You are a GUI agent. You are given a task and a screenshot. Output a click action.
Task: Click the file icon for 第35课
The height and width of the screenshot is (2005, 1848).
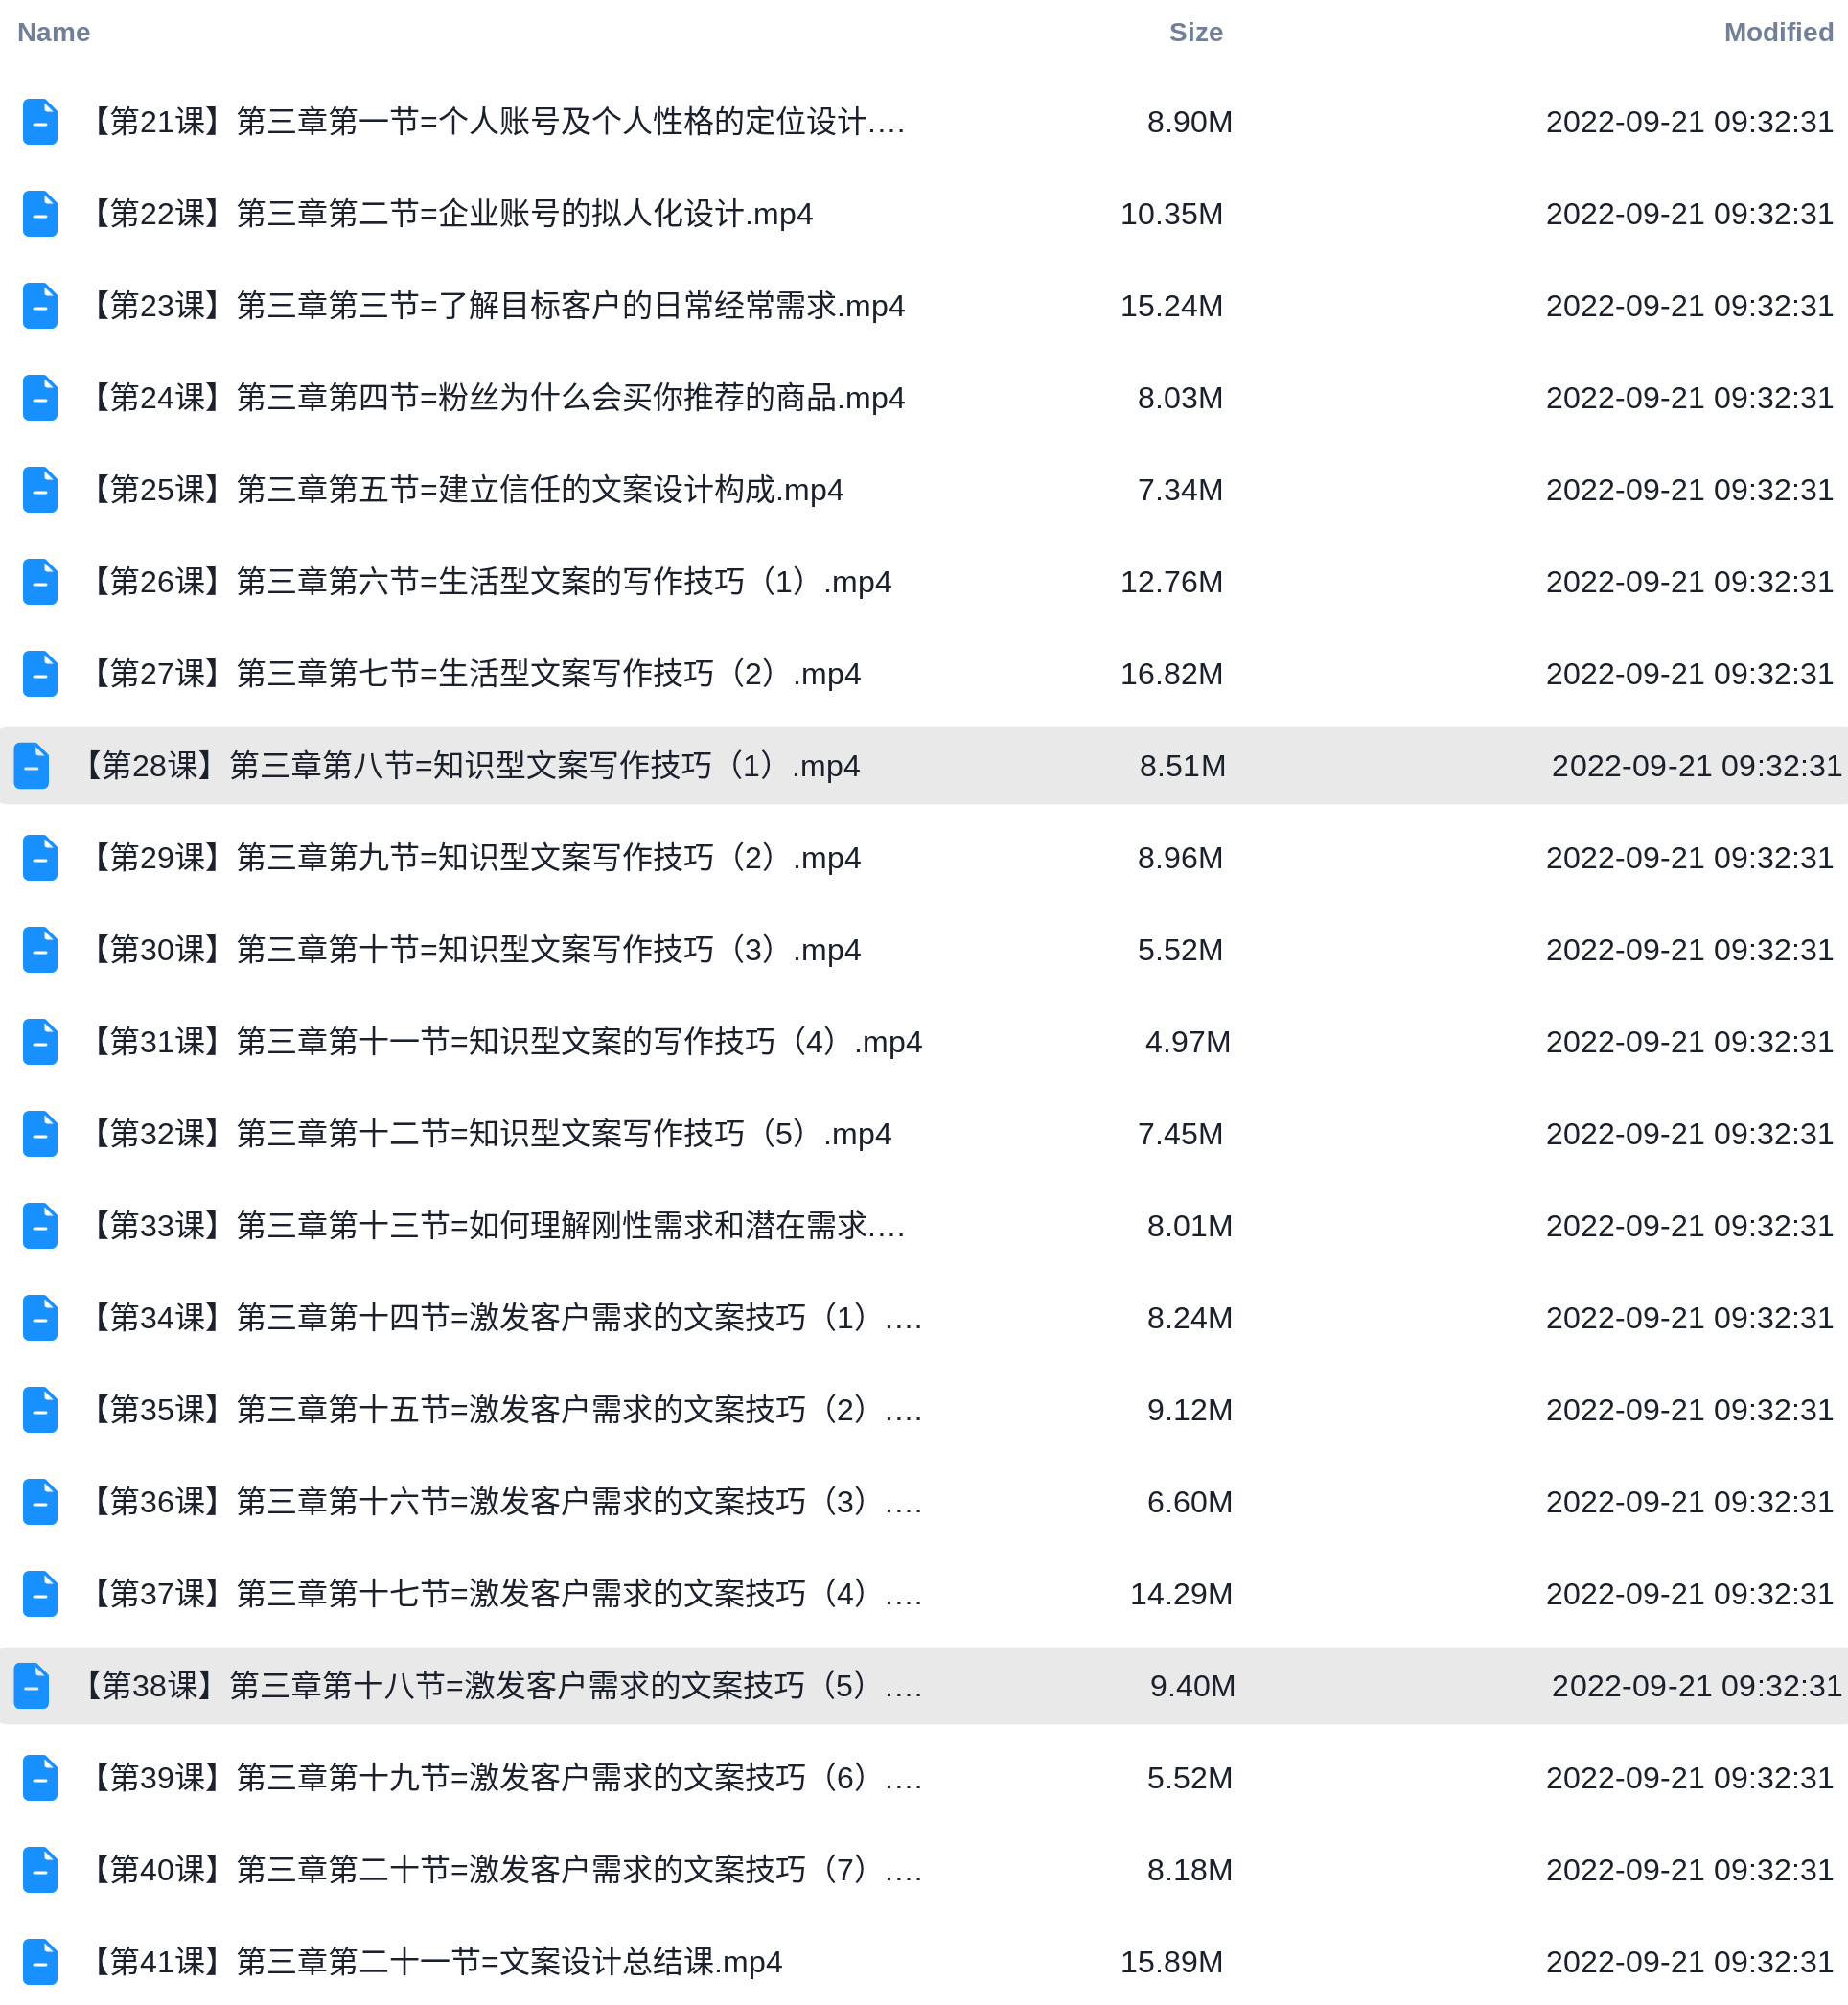click(40, 1410)
